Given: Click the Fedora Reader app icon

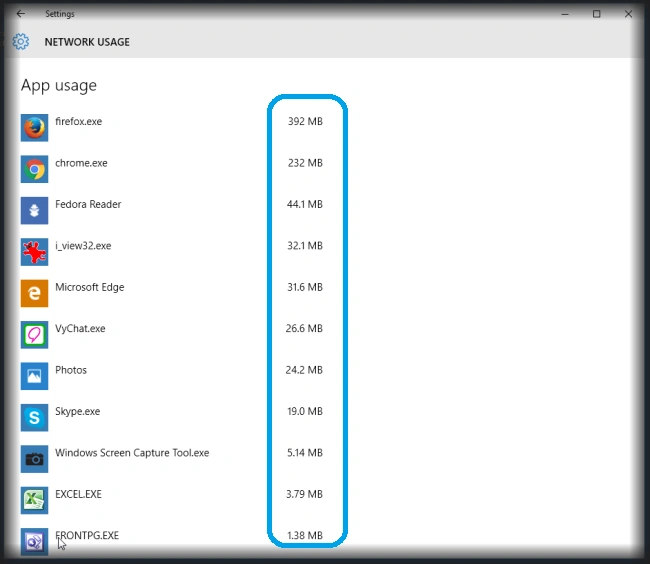Looking at the screenshot, I should [x=34, y=211].
